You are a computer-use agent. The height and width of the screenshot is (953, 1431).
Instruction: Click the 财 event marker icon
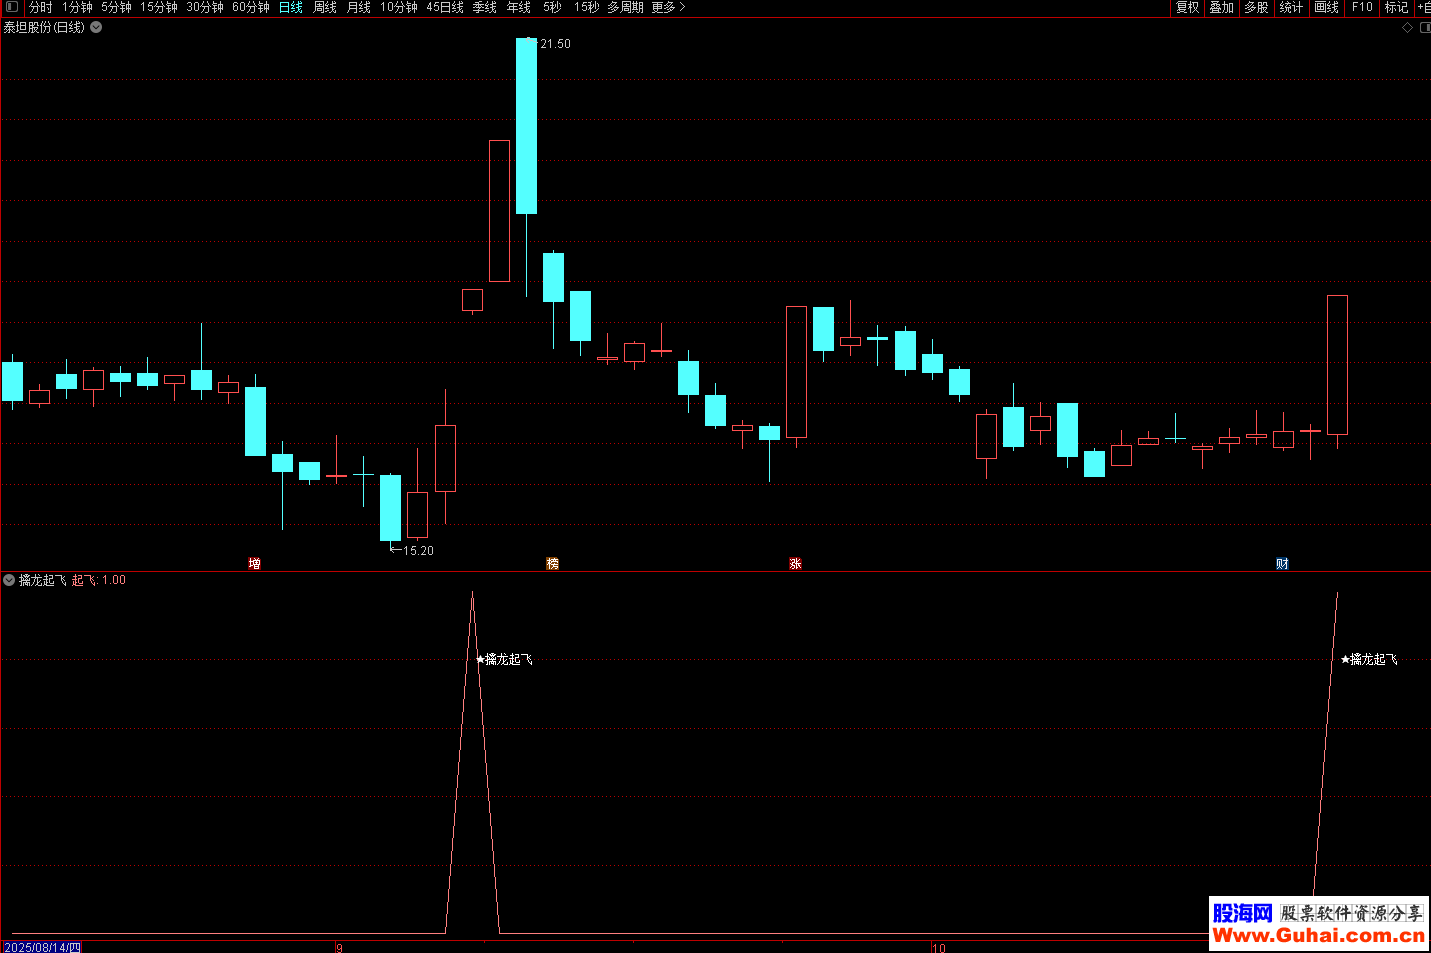click(x=1282, y=564)
